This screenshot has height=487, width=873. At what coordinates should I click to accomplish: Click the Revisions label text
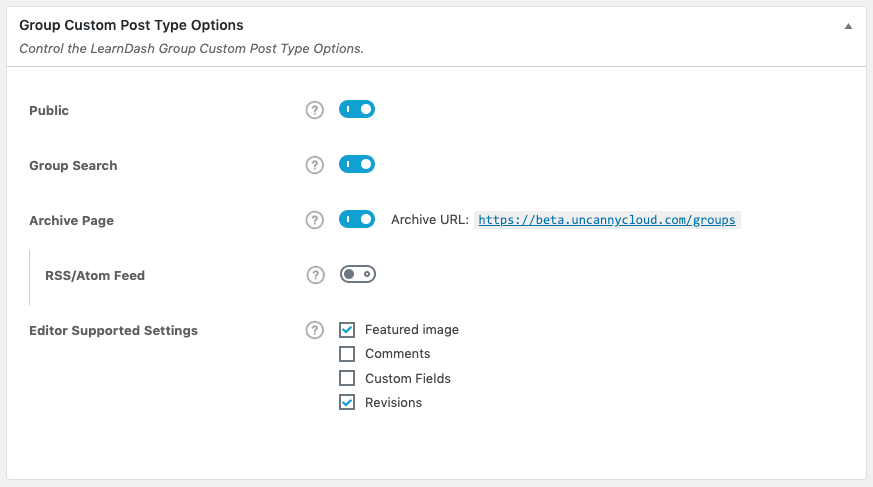(x=393, y=403)
